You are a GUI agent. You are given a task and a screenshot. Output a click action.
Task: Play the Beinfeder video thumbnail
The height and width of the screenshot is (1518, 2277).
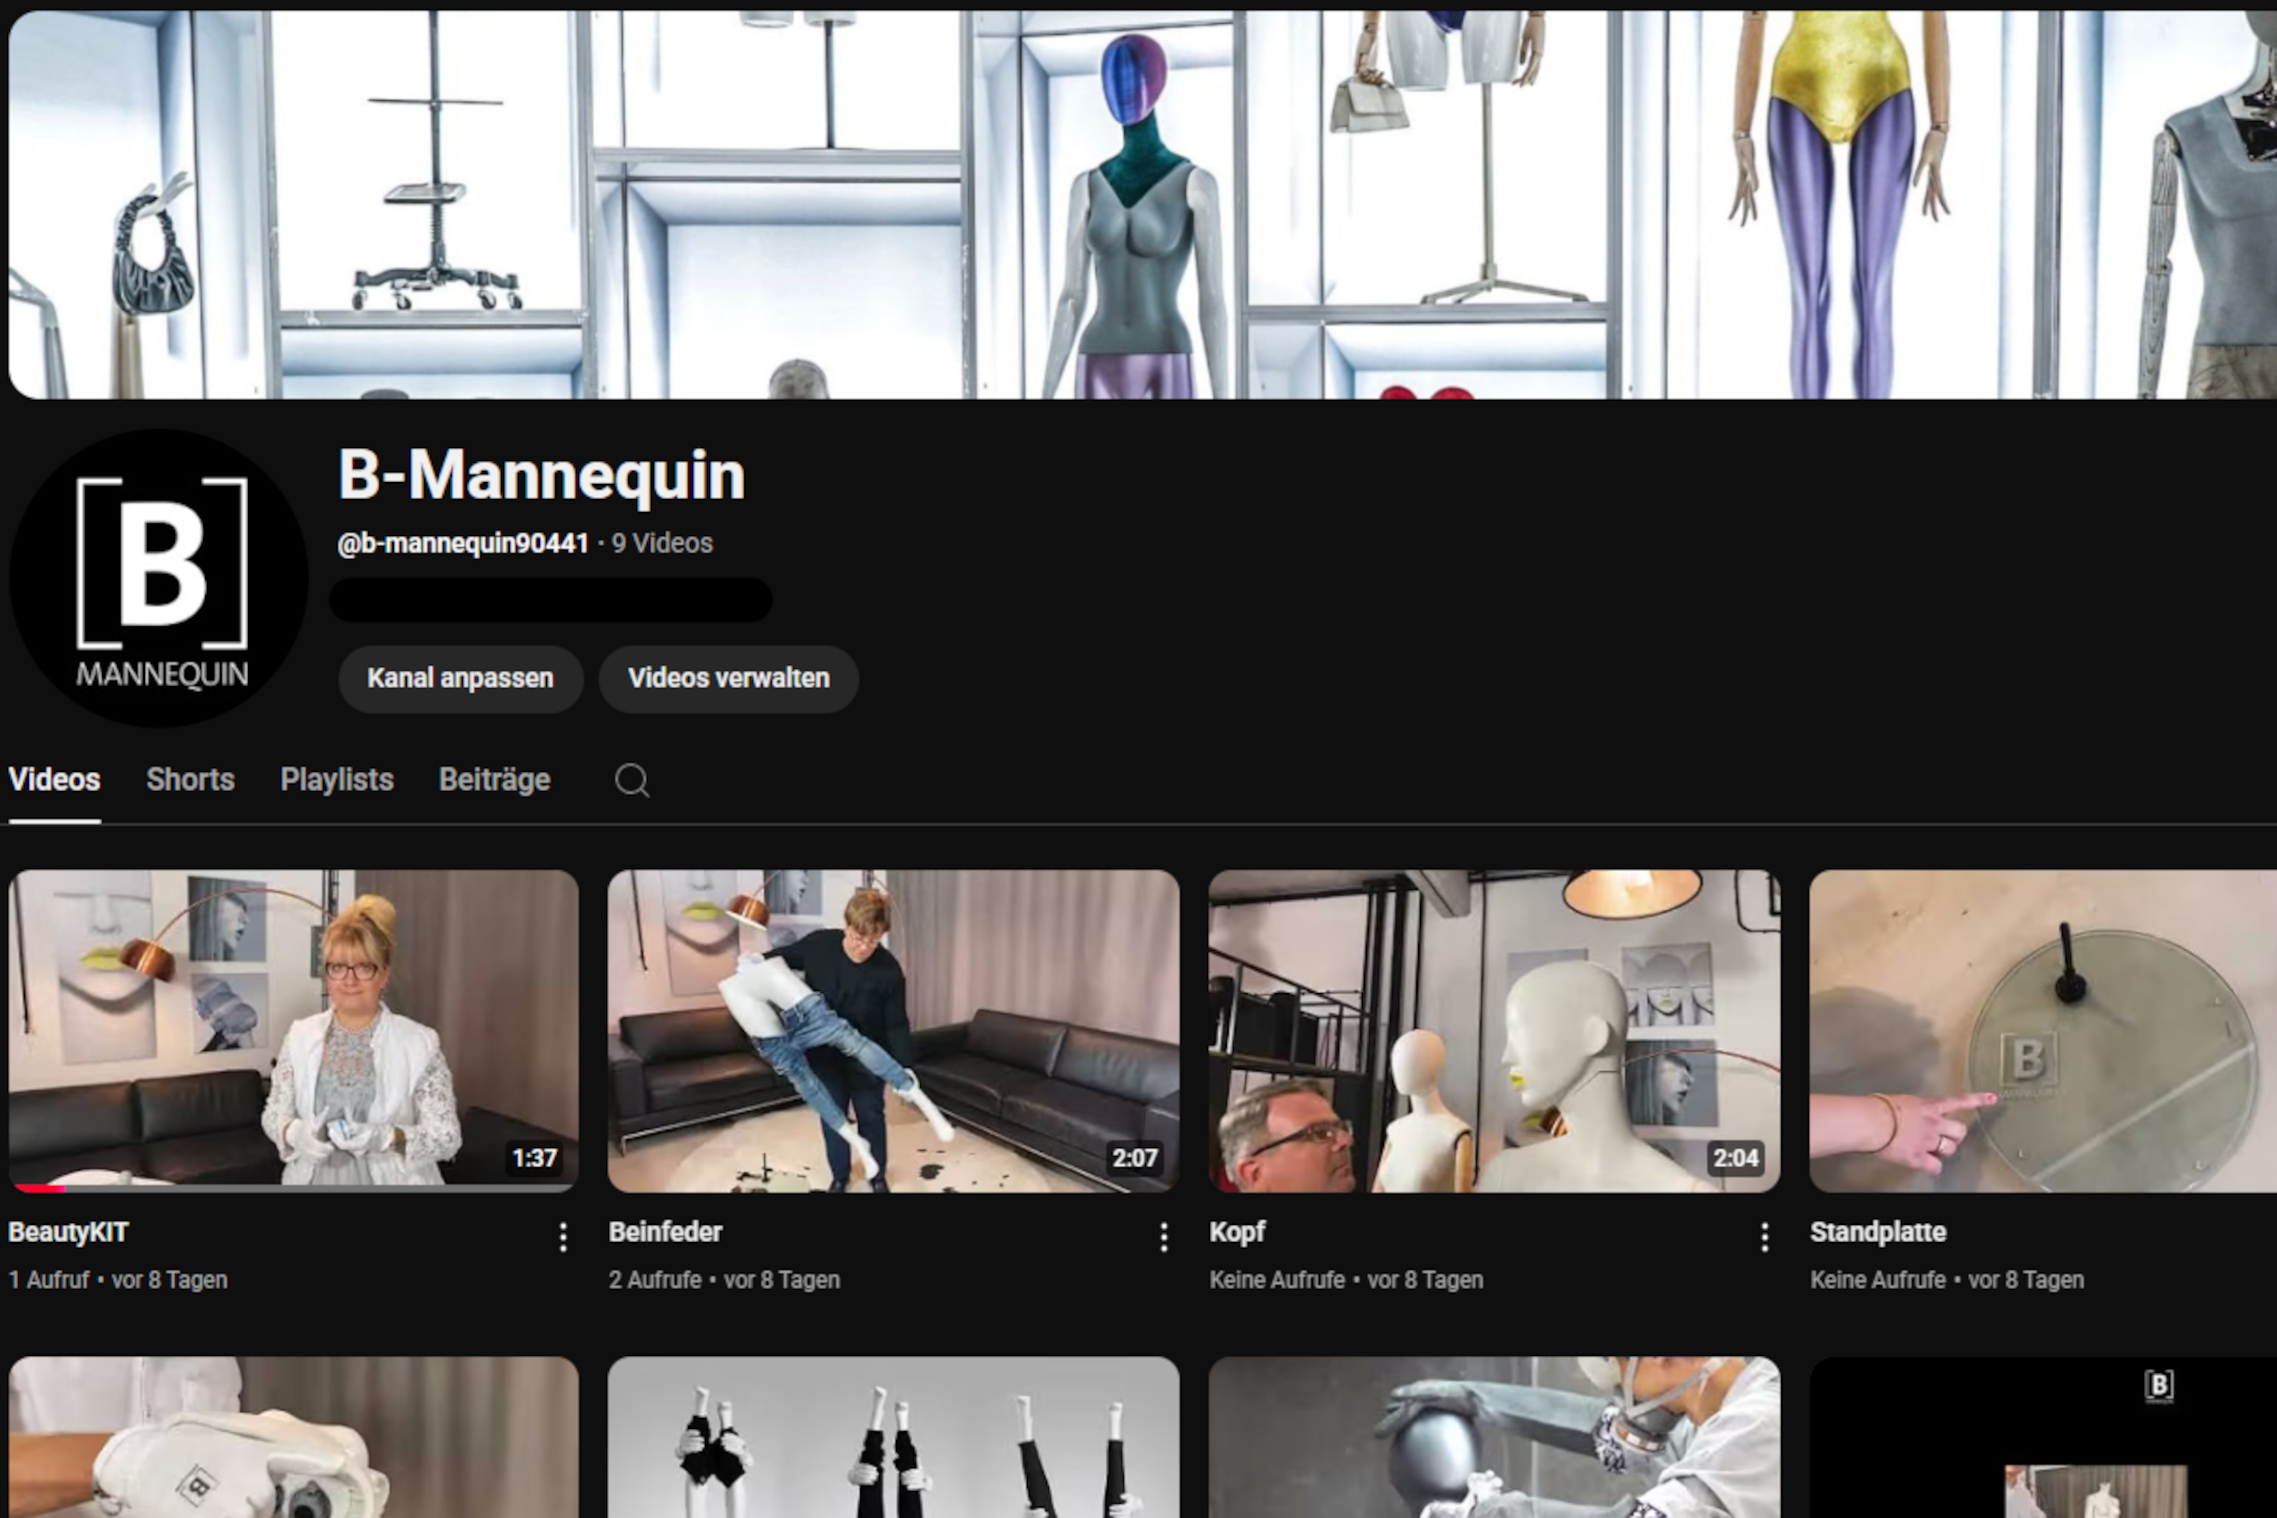pos(894,1031)
